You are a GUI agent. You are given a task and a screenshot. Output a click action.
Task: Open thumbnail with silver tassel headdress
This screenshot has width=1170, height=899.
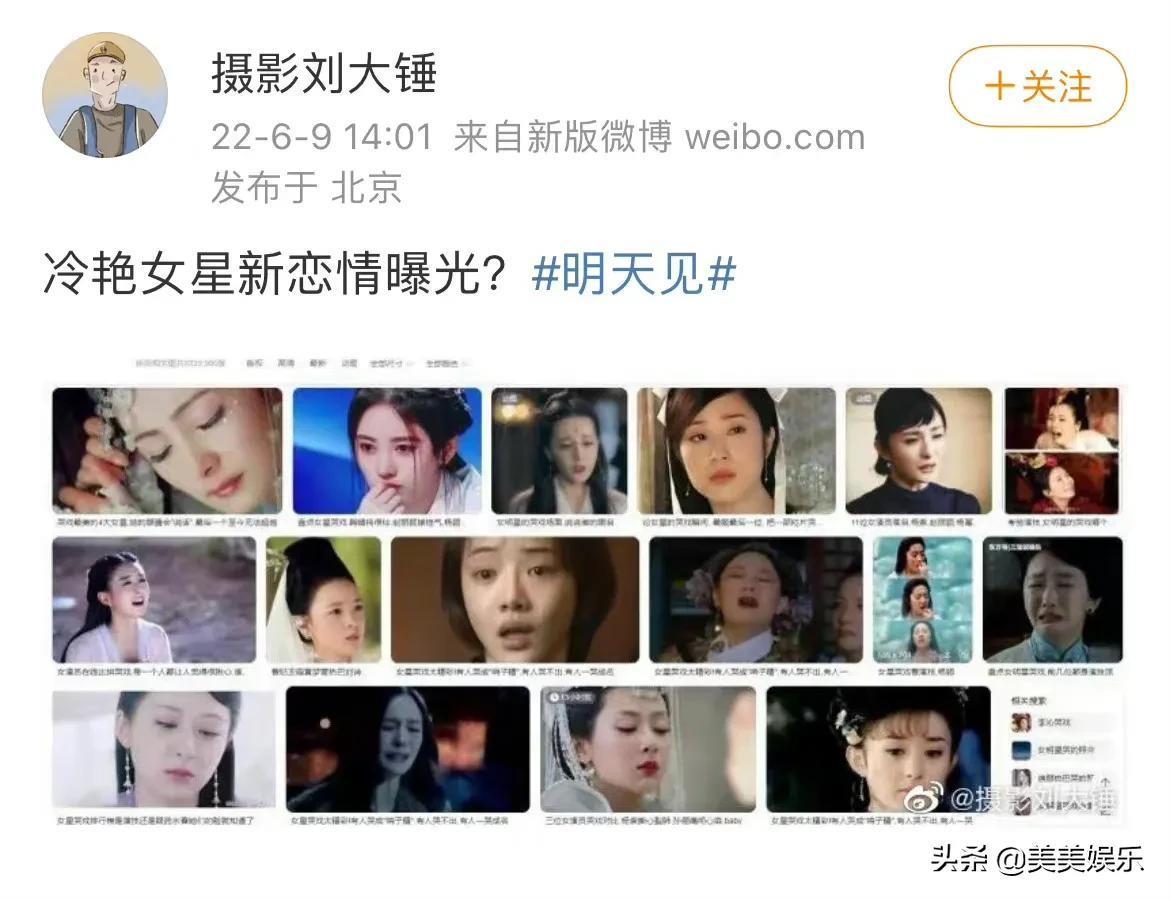648,749
